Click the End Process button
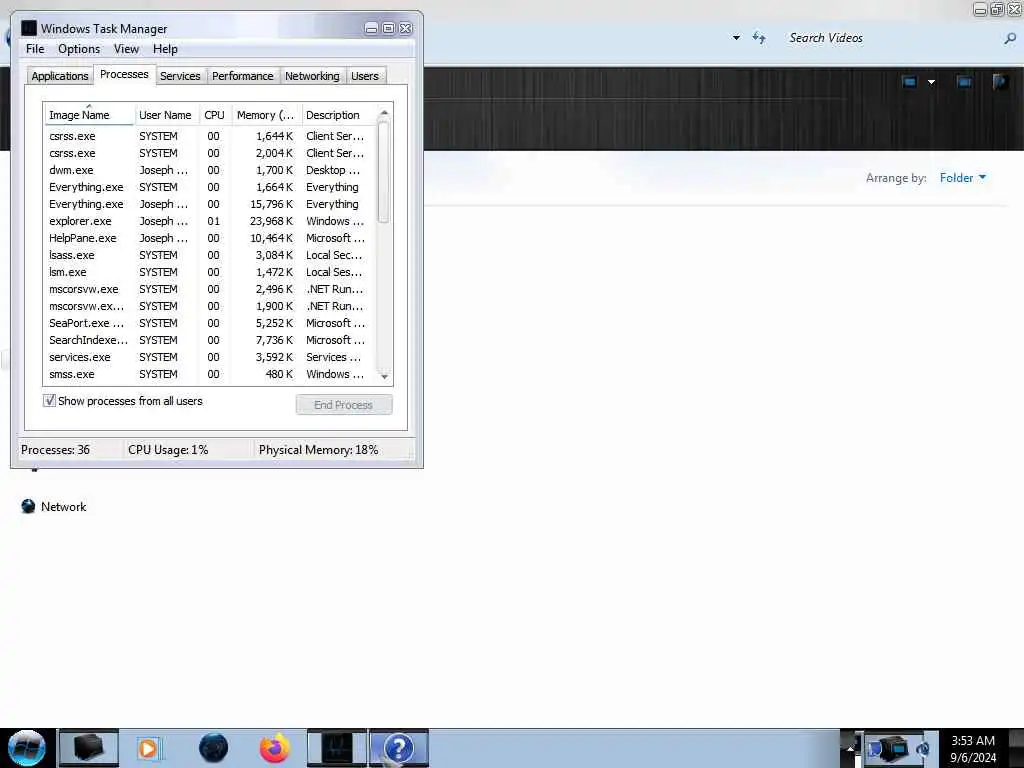Image resolution: width=1024 pixels, height=768 pixels. click(344, 405)
